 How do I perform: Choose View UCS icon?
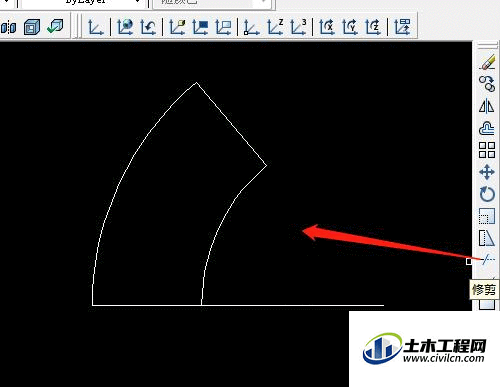tap(223, 27)
